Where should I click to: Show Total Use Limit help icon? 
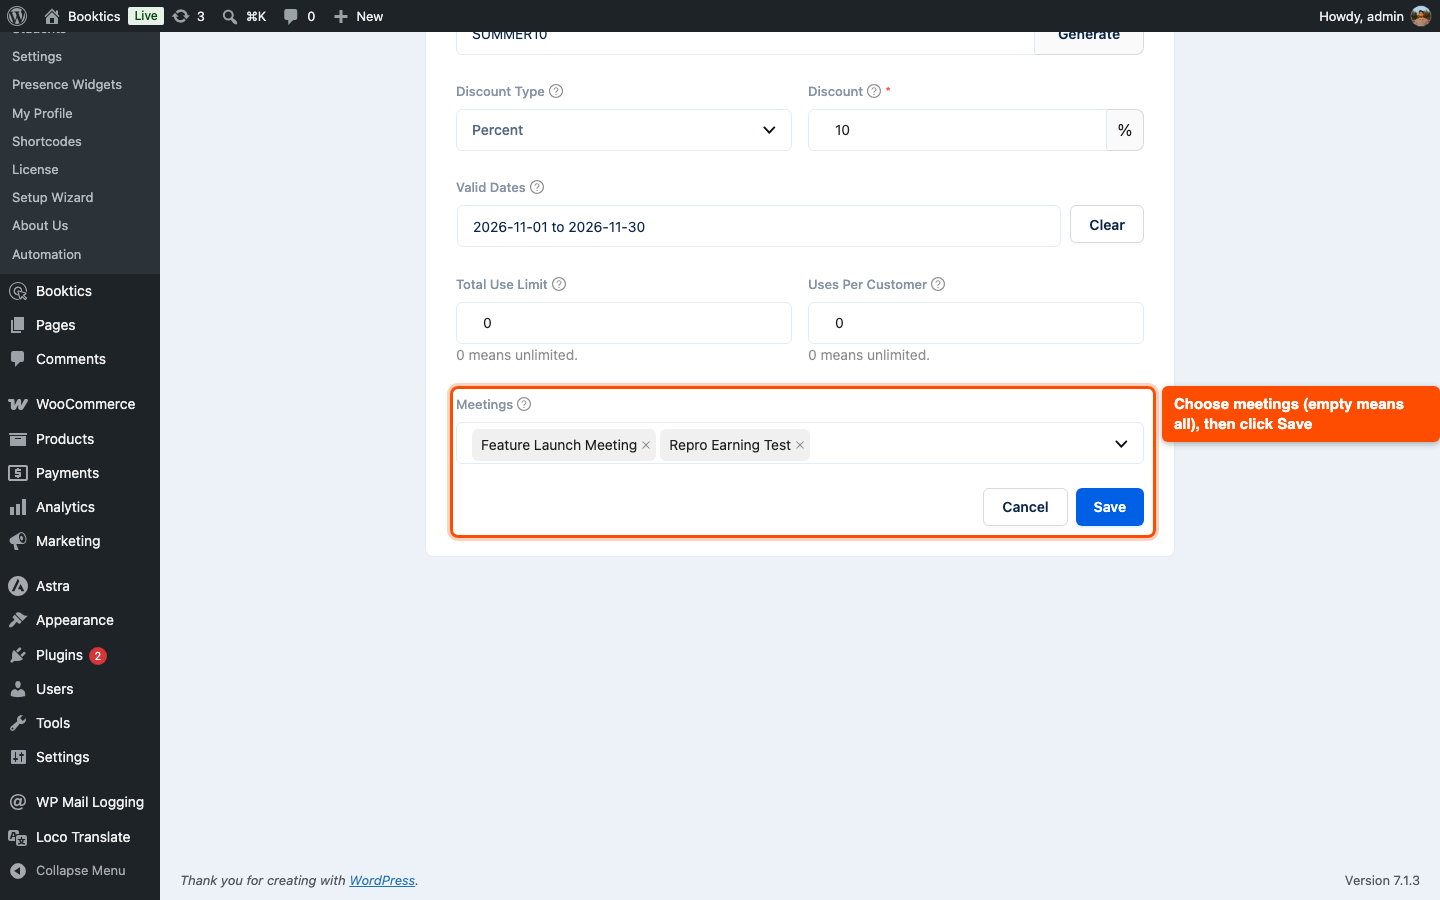point(559,284)
